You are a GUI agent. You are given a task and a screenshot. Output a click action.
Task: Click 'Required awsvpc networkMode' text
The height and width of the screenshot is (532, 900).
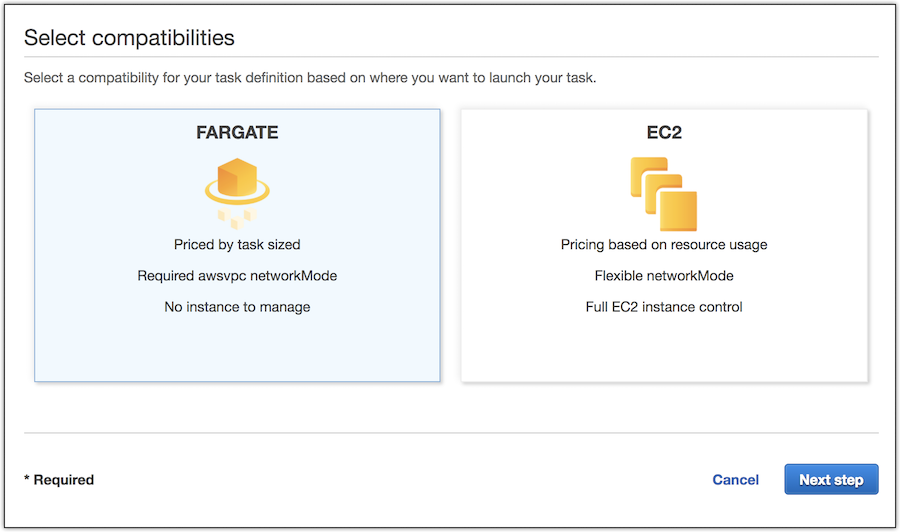[237, 276]
